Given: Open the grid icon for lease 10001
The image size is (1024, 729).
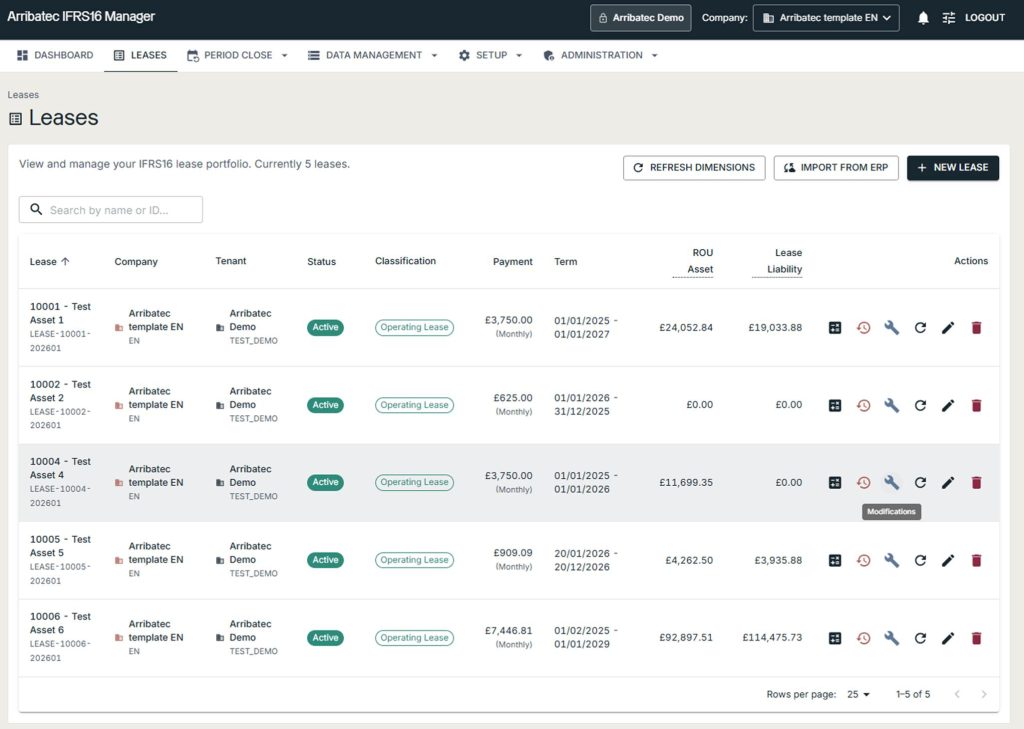Looking at the screenshot, I should (835, 328).
